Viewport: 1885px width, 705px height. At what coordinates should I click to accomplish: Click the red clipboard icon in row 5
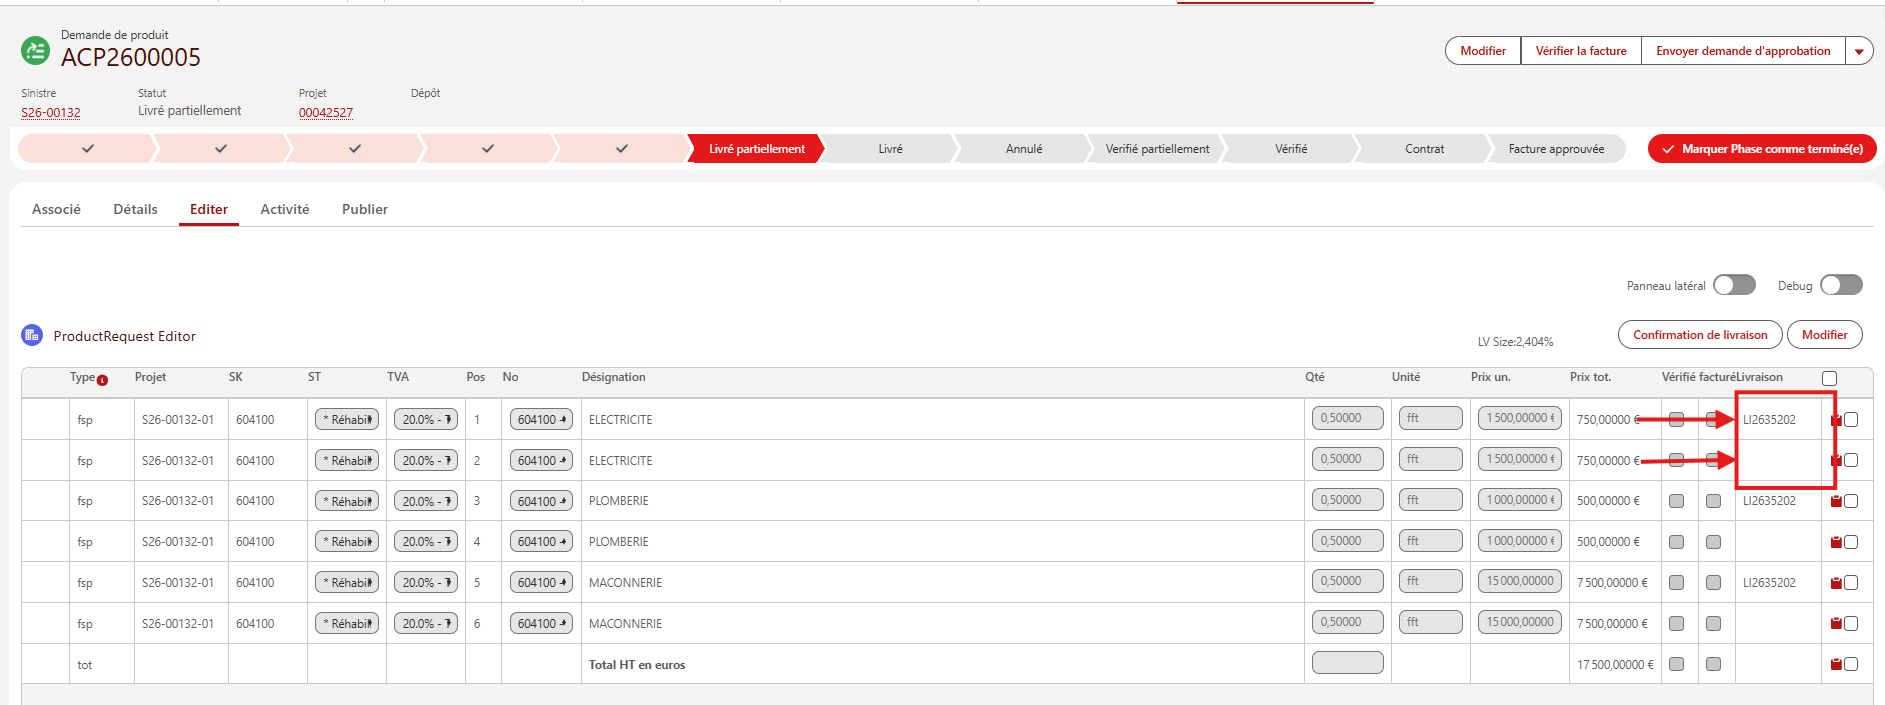pos(1836,583)
